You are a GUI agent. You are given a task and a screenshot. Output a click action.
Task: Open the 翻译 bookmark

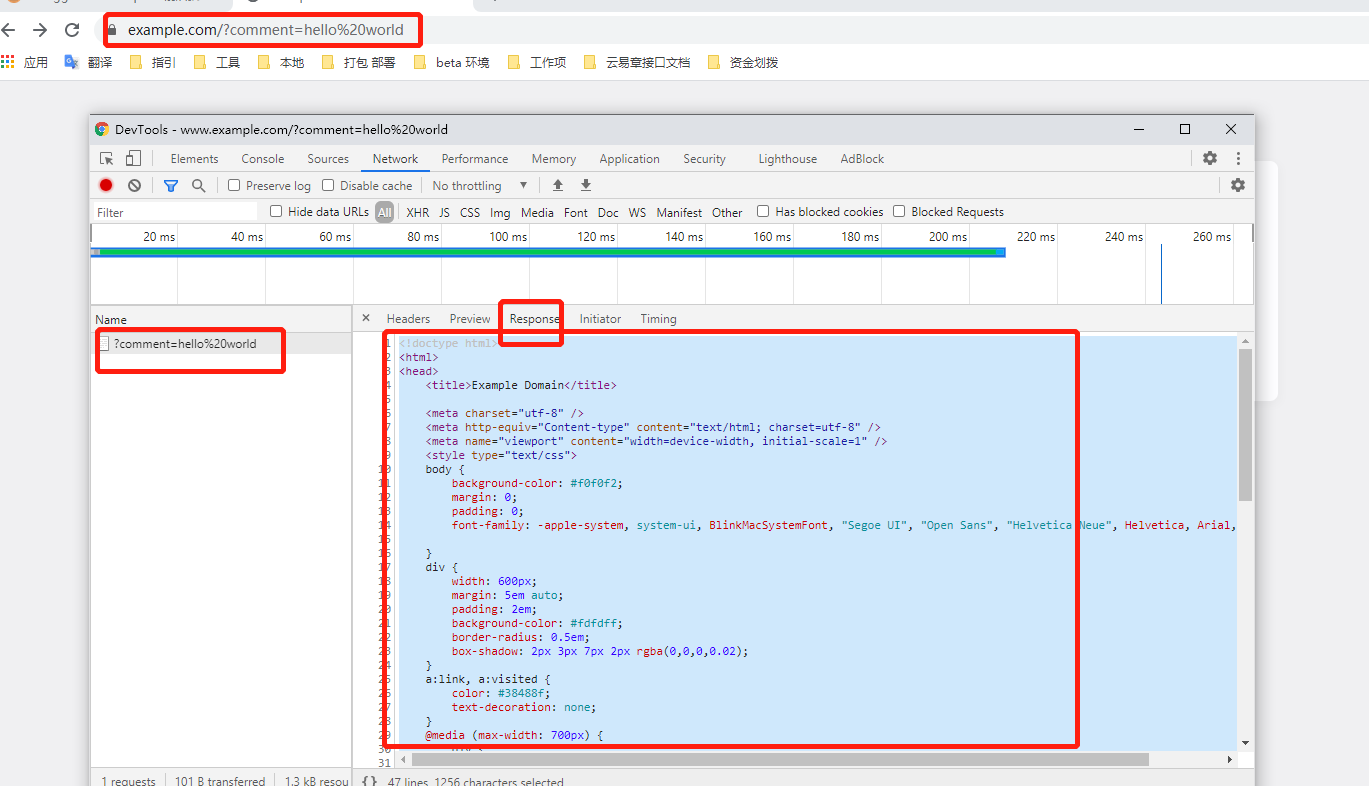(88, 62)
